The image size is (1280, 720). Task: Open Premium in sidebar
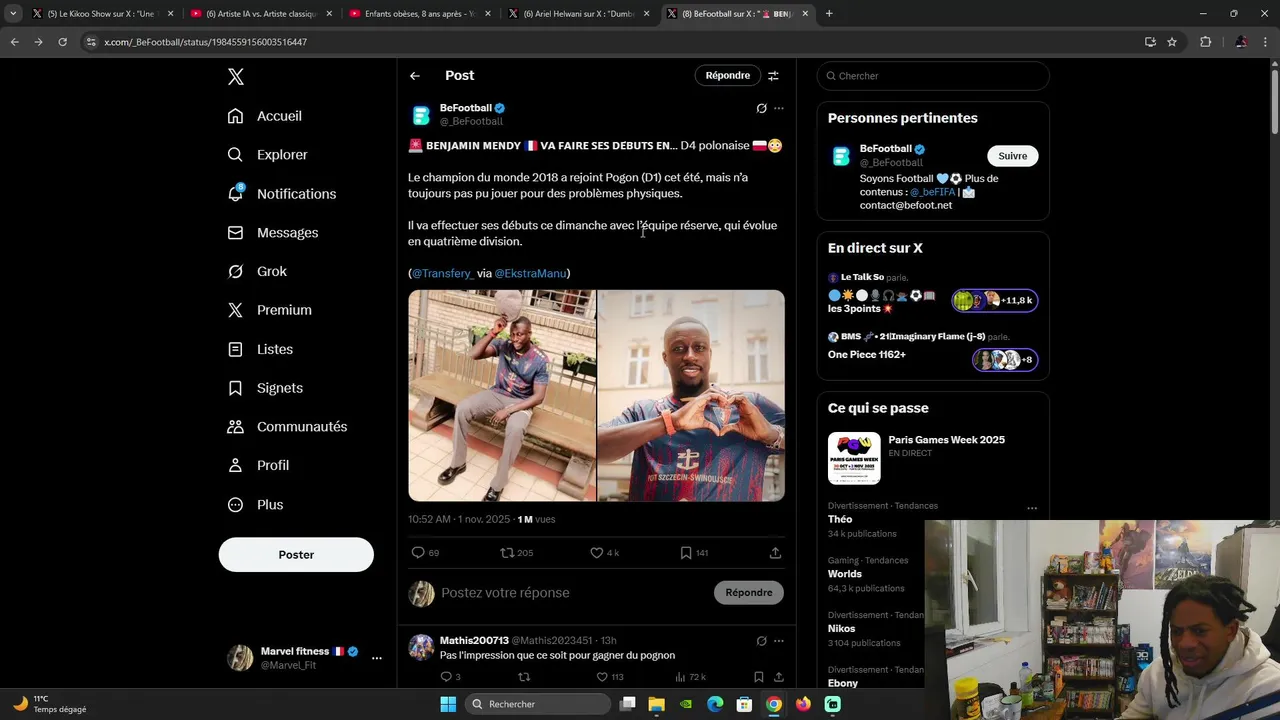(270, 310)
